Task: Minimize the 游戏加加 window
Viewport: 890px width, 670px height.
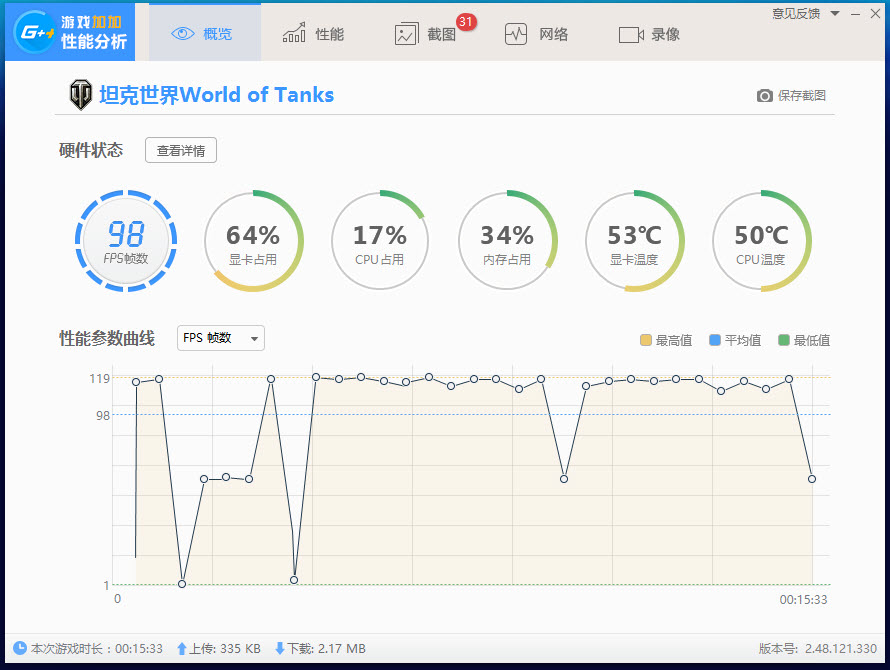Action: point(855,14)
